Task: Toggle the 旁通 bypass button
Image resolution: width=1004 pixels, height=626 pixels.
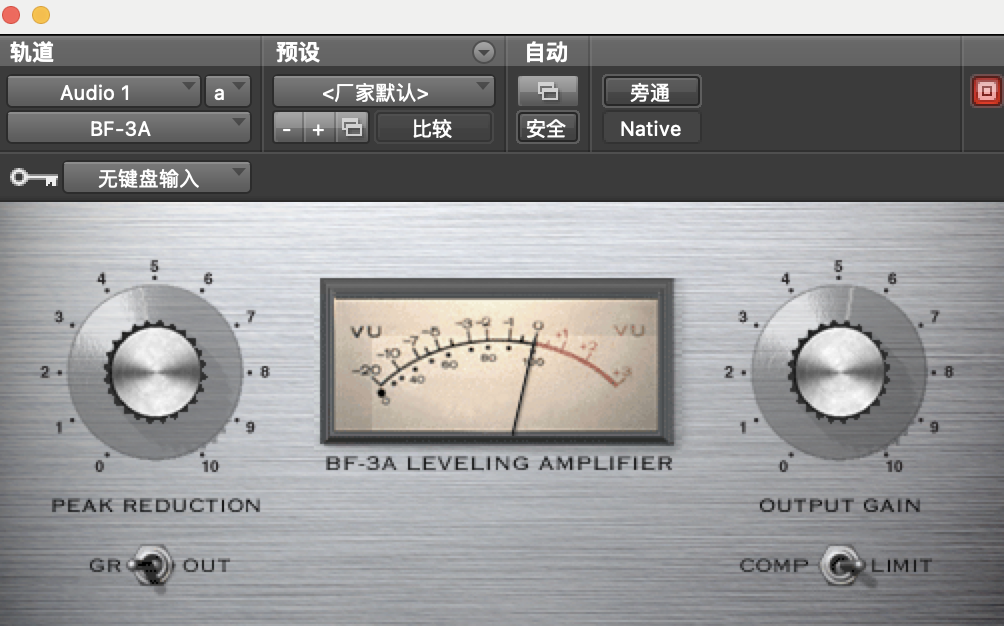Action: [x=651, y=92]
